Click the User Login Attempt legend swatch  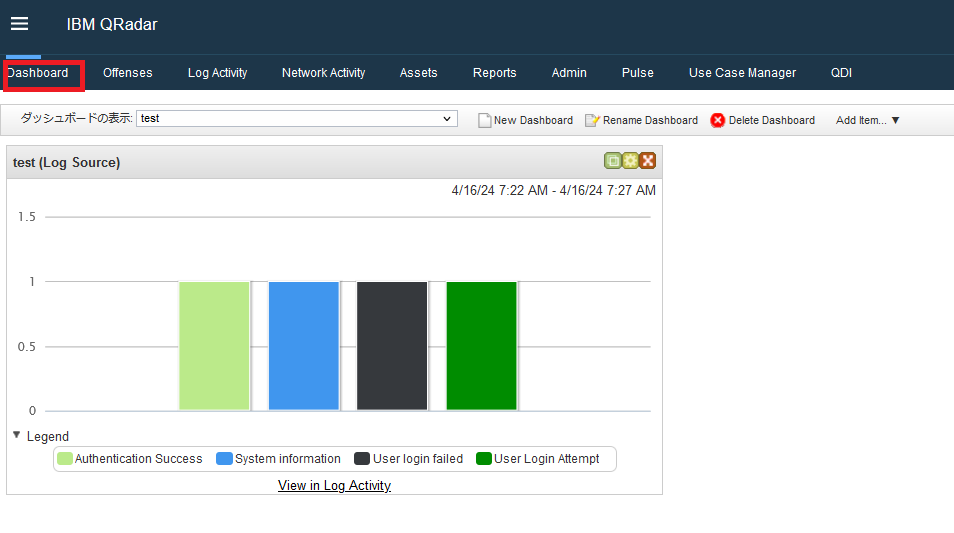(484, 459)
